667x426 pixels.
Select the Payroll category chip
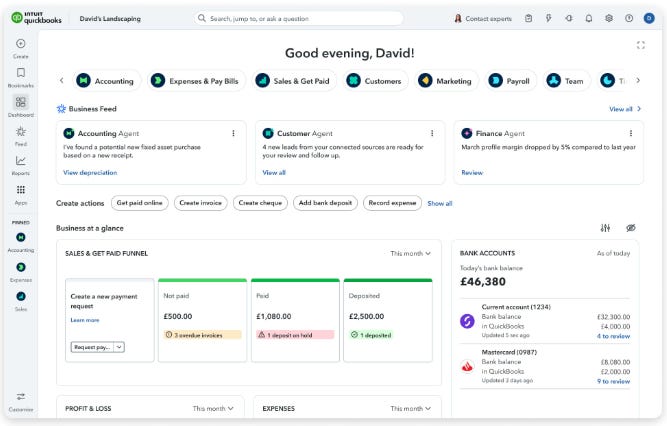[510, 81]
